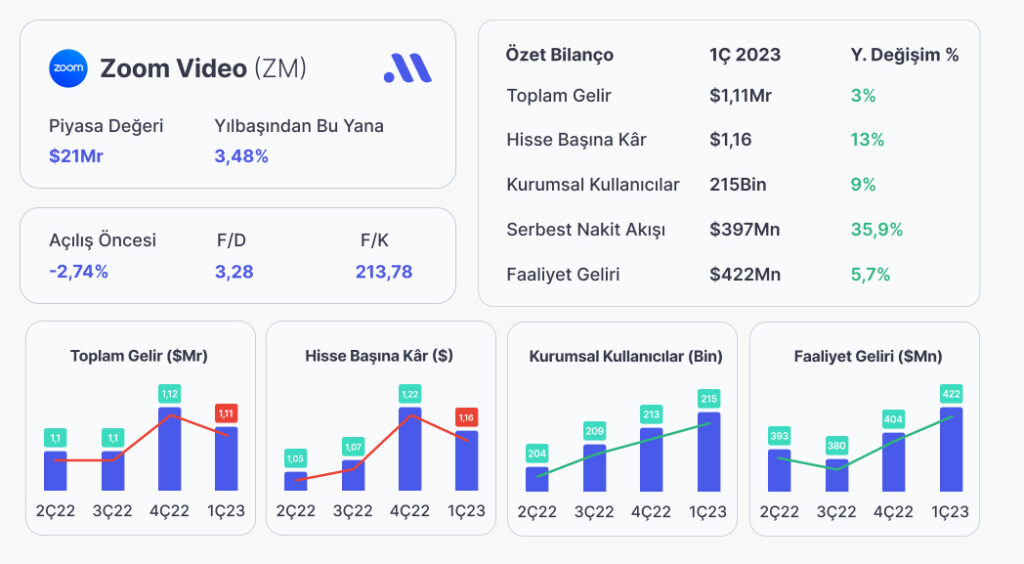The height and width of the screenshot is (564, 1024).
Task: Click the red 1,11 label in revenue chart
Action: tap(226, 413)
